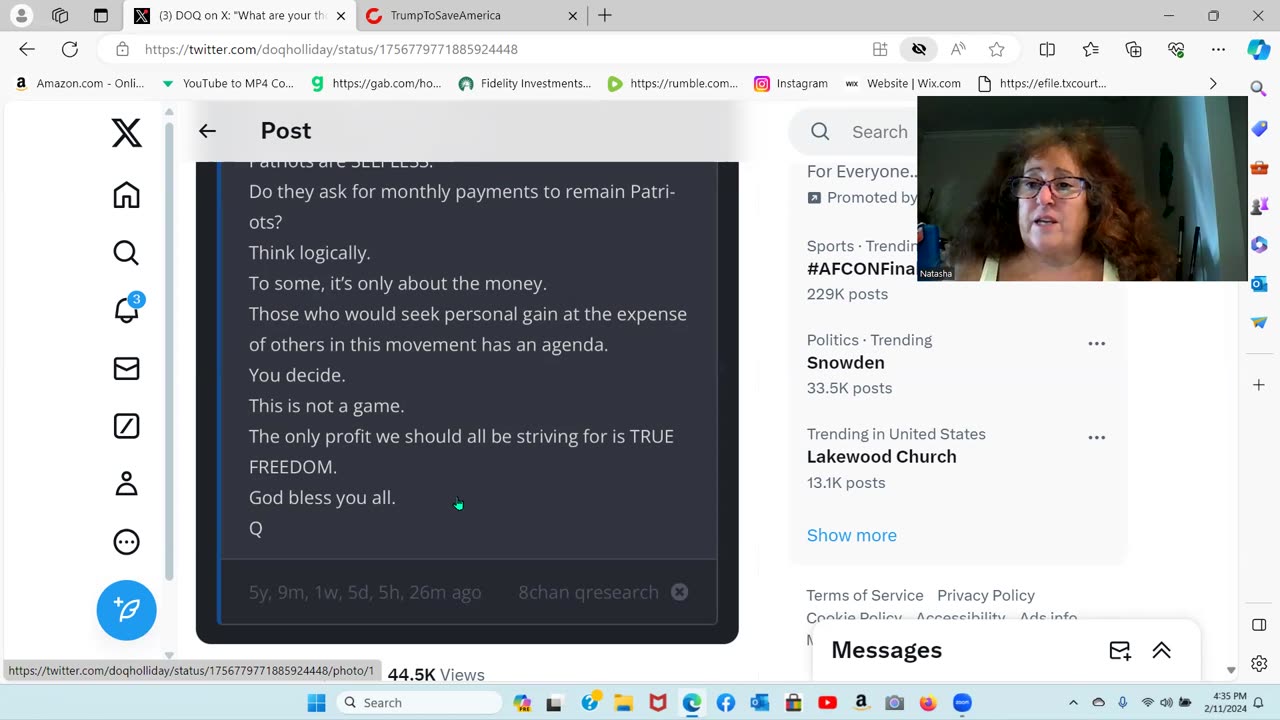
Task: Open Website Wix.com bookmark
Action: point(903,83)
